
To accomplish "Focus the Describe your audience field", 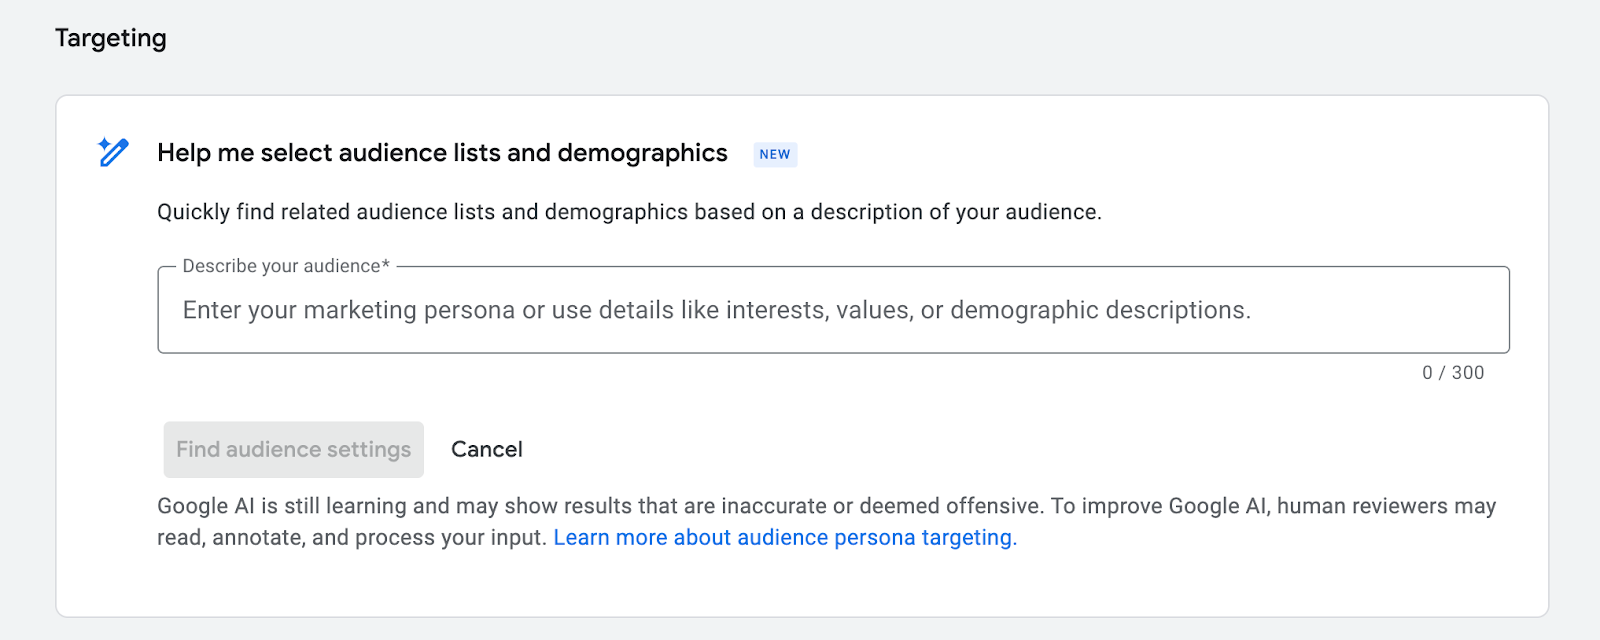I will (833, 310).
